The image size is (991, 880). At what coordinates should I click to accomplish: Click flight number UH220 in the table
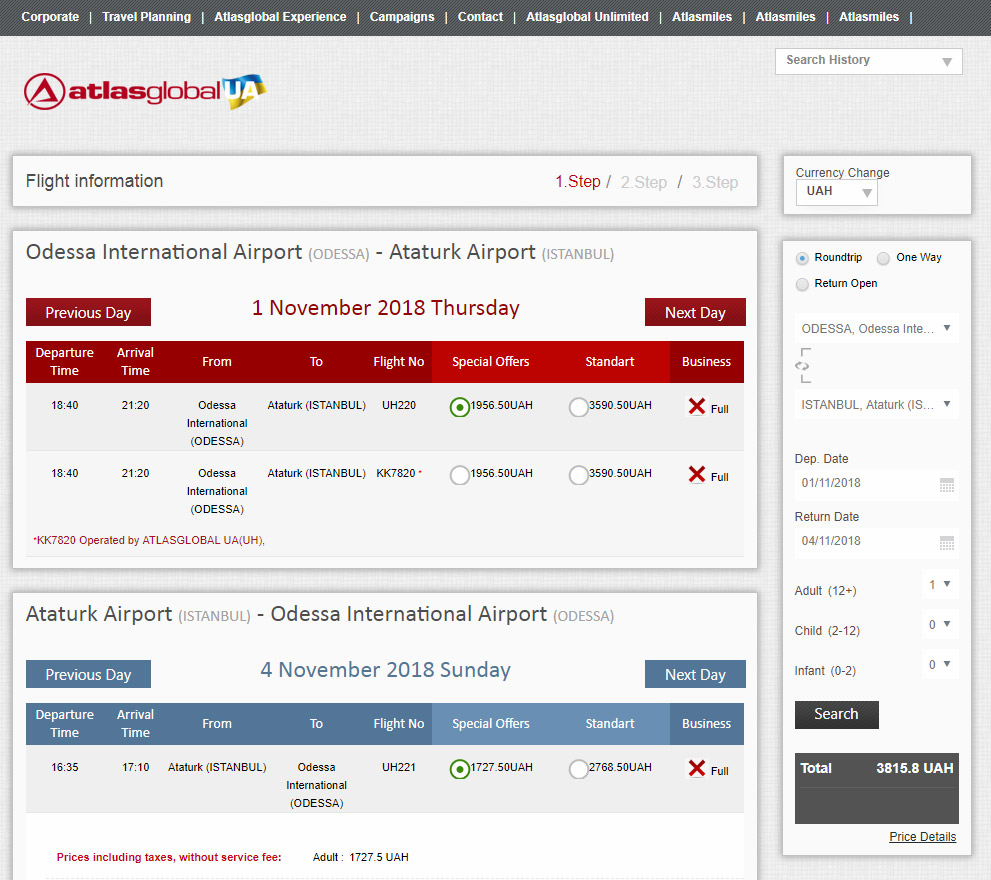399,405
